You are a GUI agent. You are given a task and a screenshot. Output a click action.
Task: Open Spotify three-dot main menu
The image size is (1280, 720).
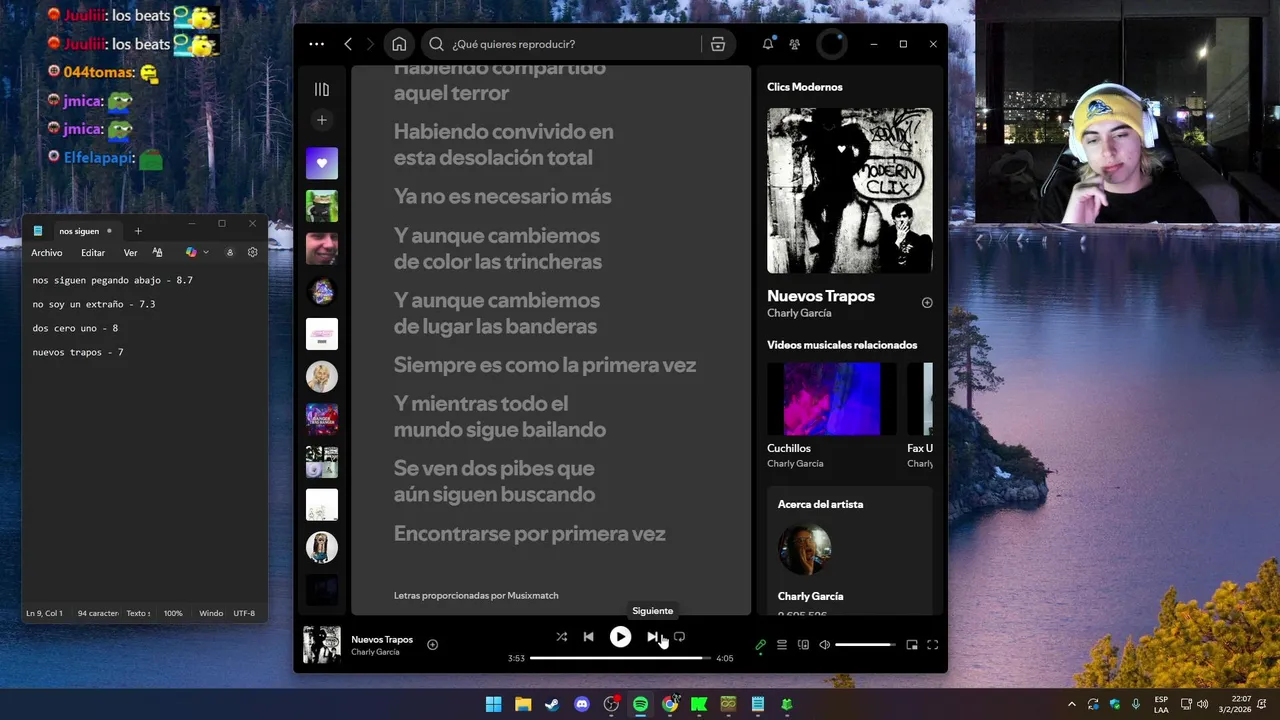tap(317, 44)
